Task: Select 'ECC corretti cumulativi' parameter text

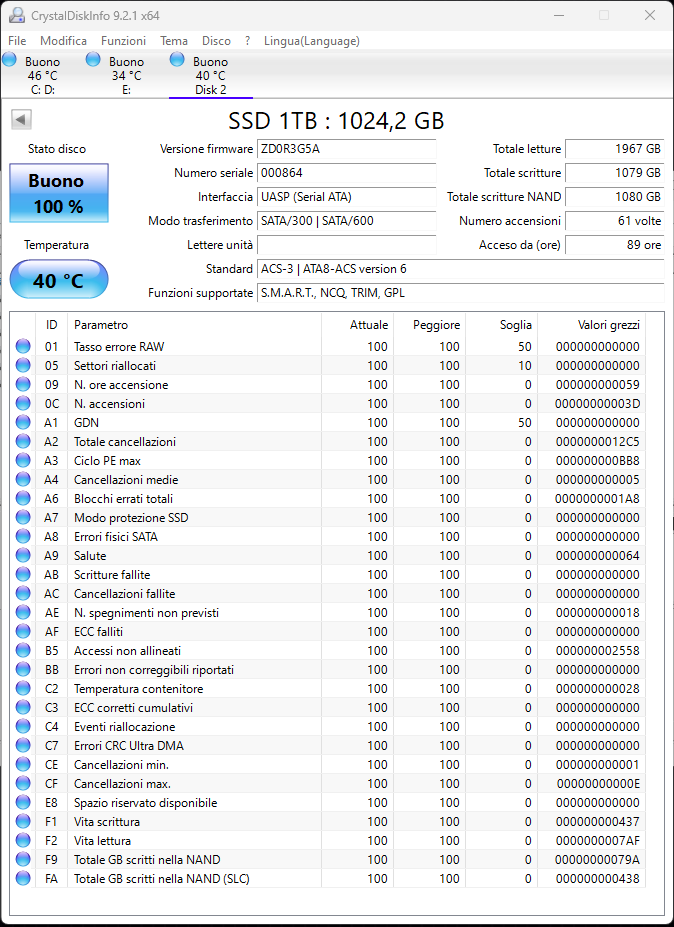Action: (x=134, y=708)
